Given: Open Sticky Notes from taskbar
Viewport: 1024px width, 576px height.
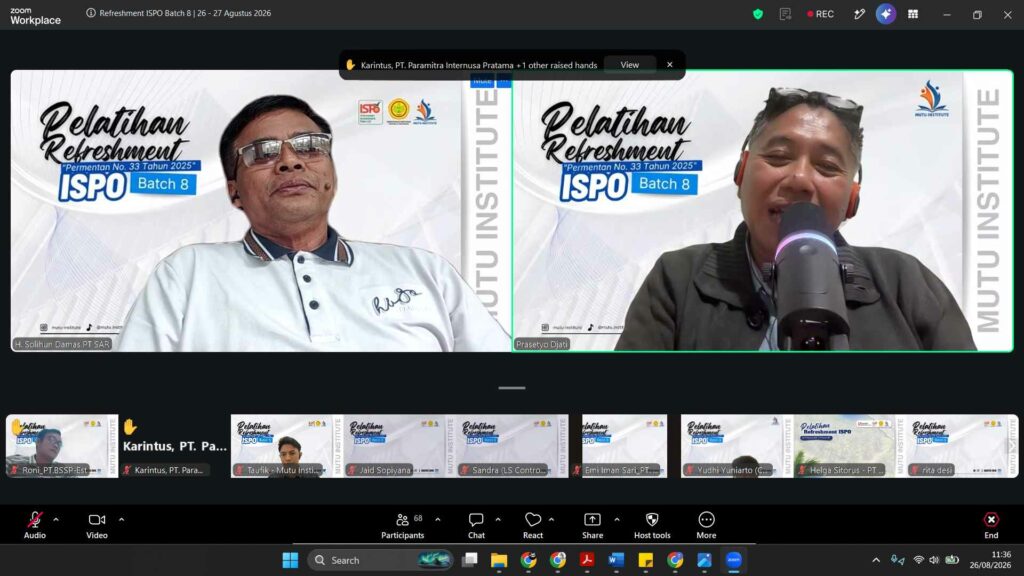Looking at the screenshot, I should coord(645,560).
